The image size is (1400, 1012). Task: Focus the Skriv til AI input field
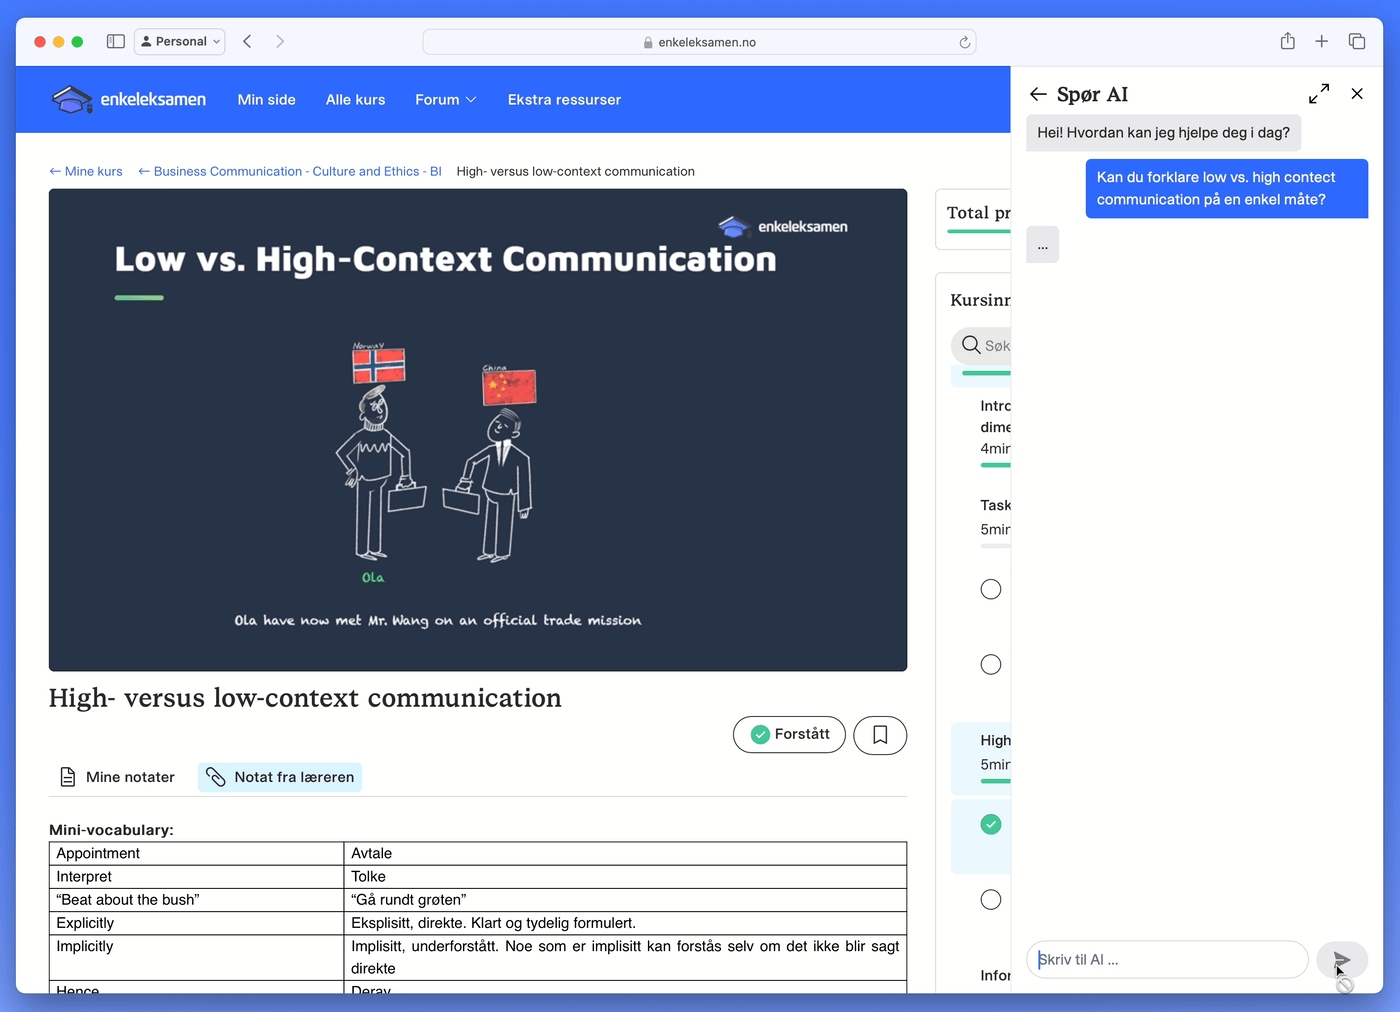[x=1166, y=960]
